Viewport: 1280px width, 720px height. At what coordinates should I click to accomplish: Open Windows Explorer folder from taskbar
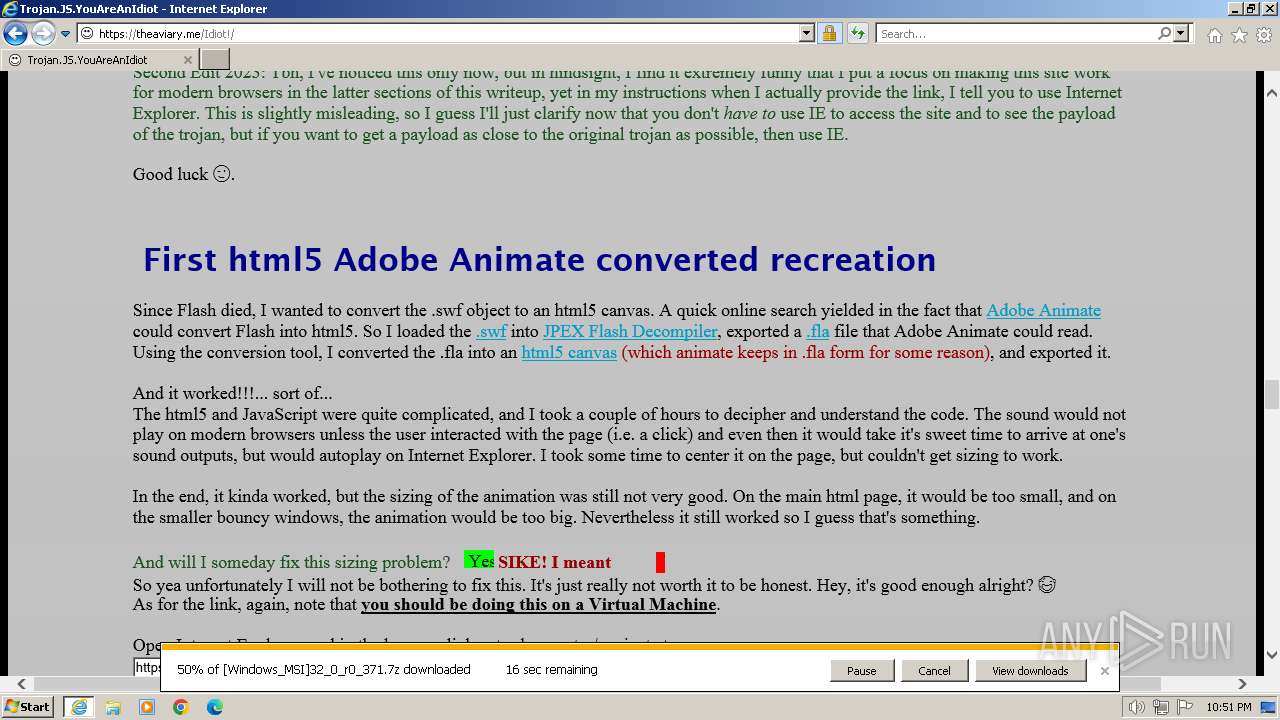pyautogui.click(x=113, y=707)
